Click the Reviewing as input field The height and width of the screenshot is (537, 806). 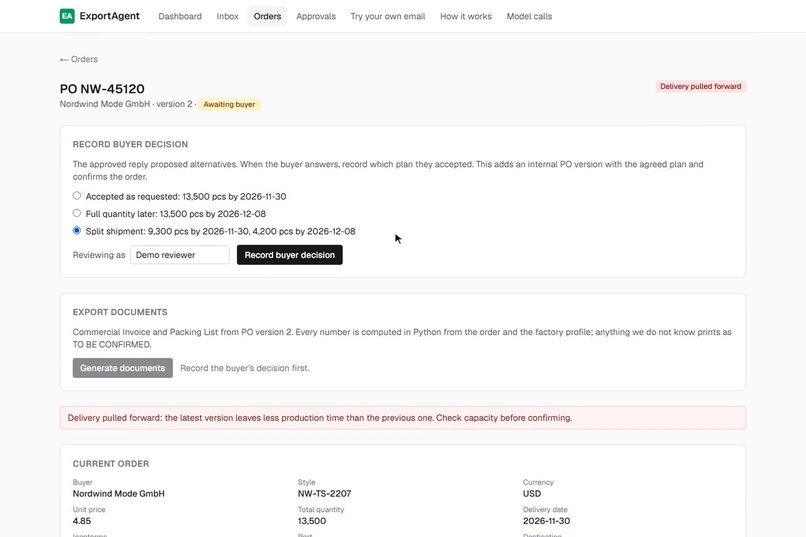click(179, 255)
